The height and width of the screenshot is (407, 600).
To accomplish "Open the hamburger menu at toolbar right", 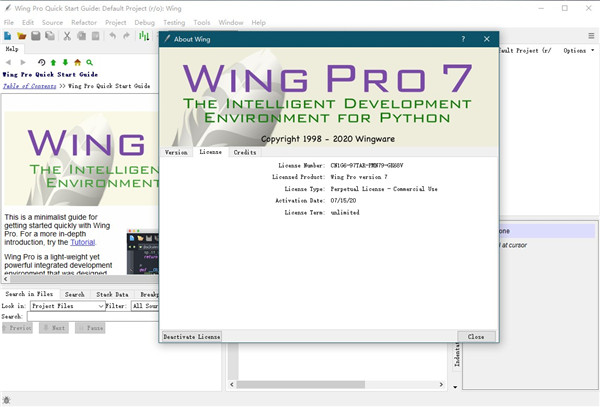I will [591, 36].
